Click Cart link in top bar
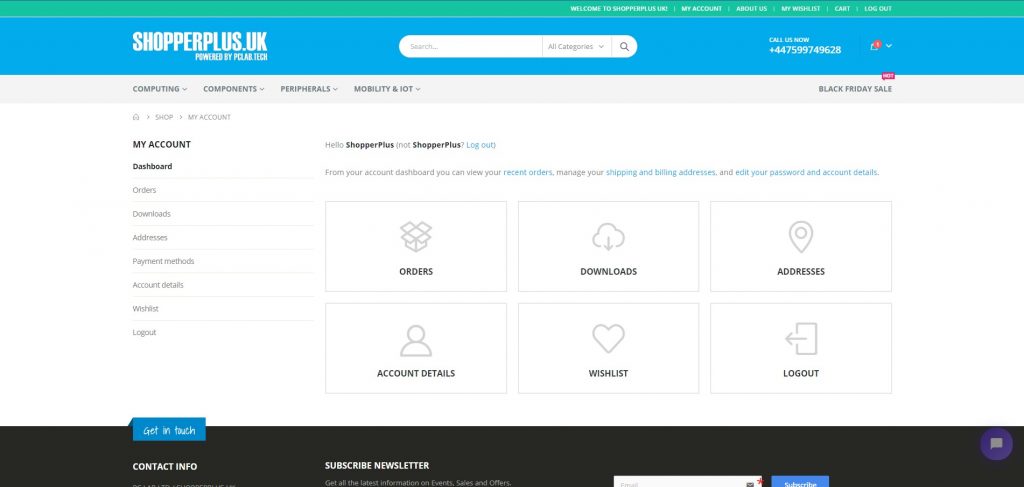The height and width of the screenshot is (487, 1024). click(x=842, y=8)
